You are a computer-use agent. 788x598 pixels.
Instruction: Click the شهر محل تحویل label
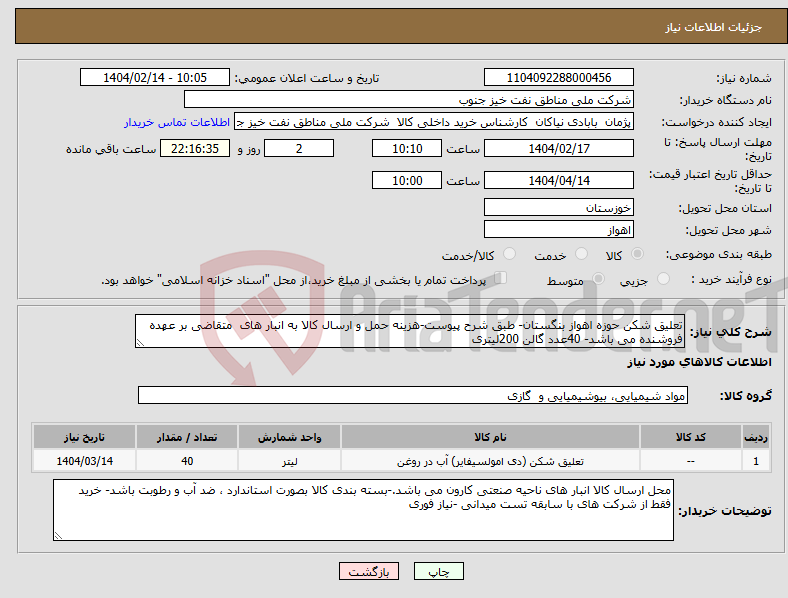[x=728, y=231]
